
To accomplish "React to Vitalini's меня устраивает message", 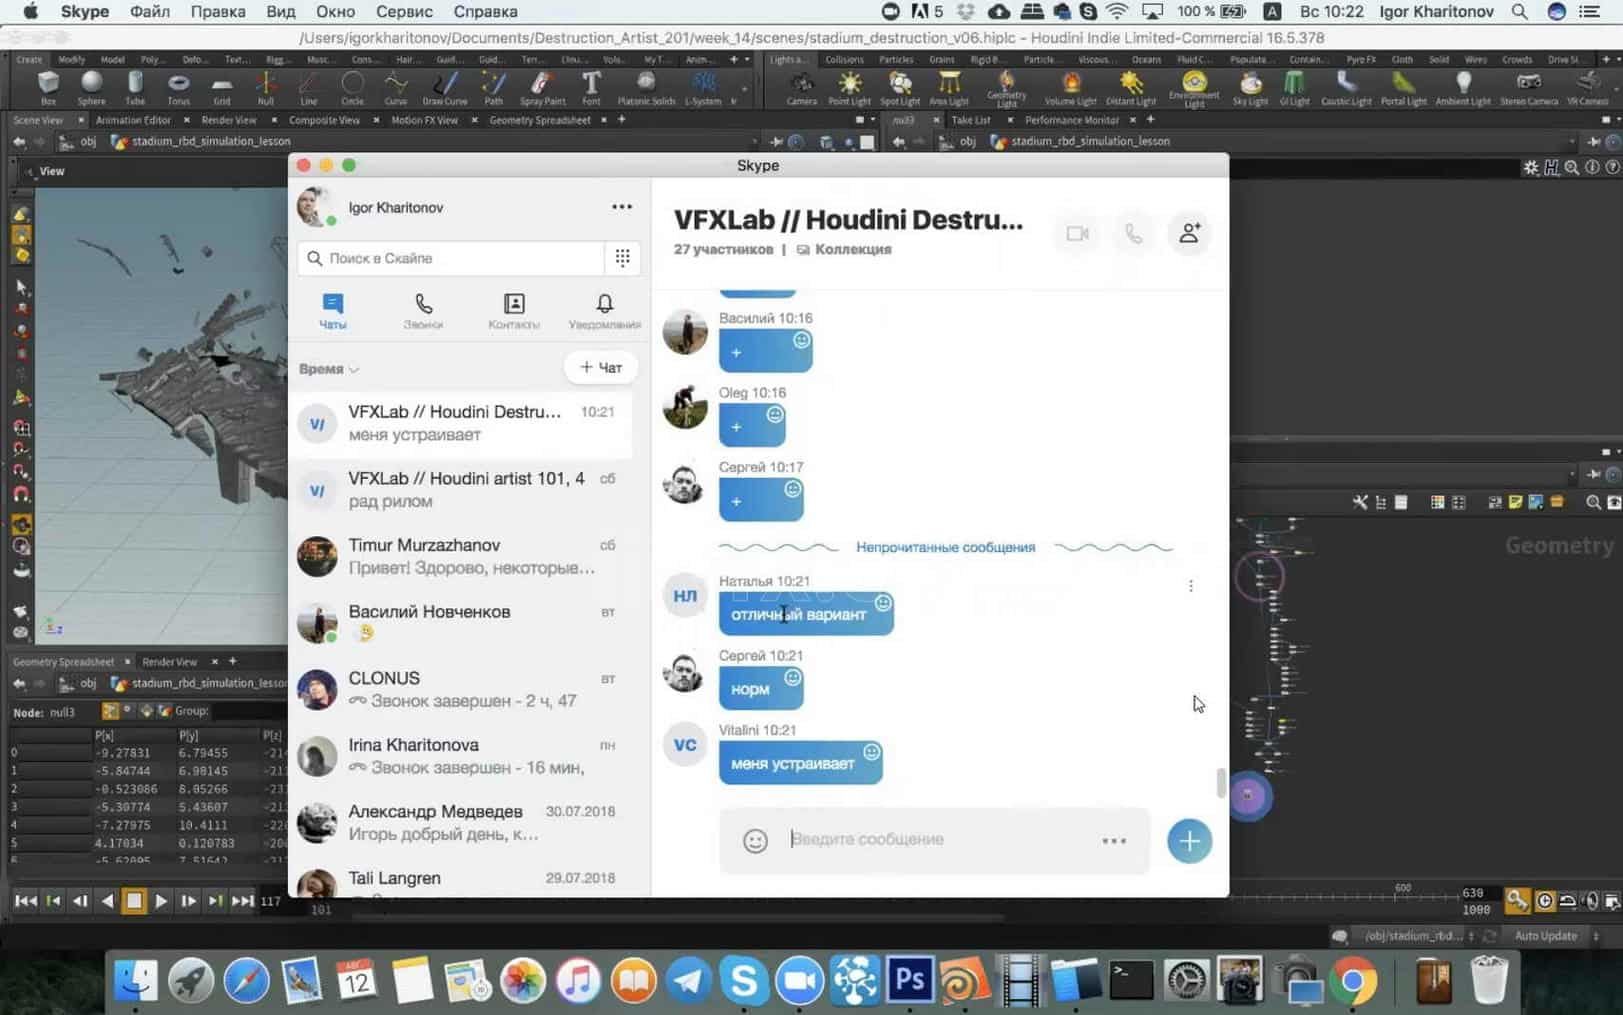I will (x=872, y=752).
